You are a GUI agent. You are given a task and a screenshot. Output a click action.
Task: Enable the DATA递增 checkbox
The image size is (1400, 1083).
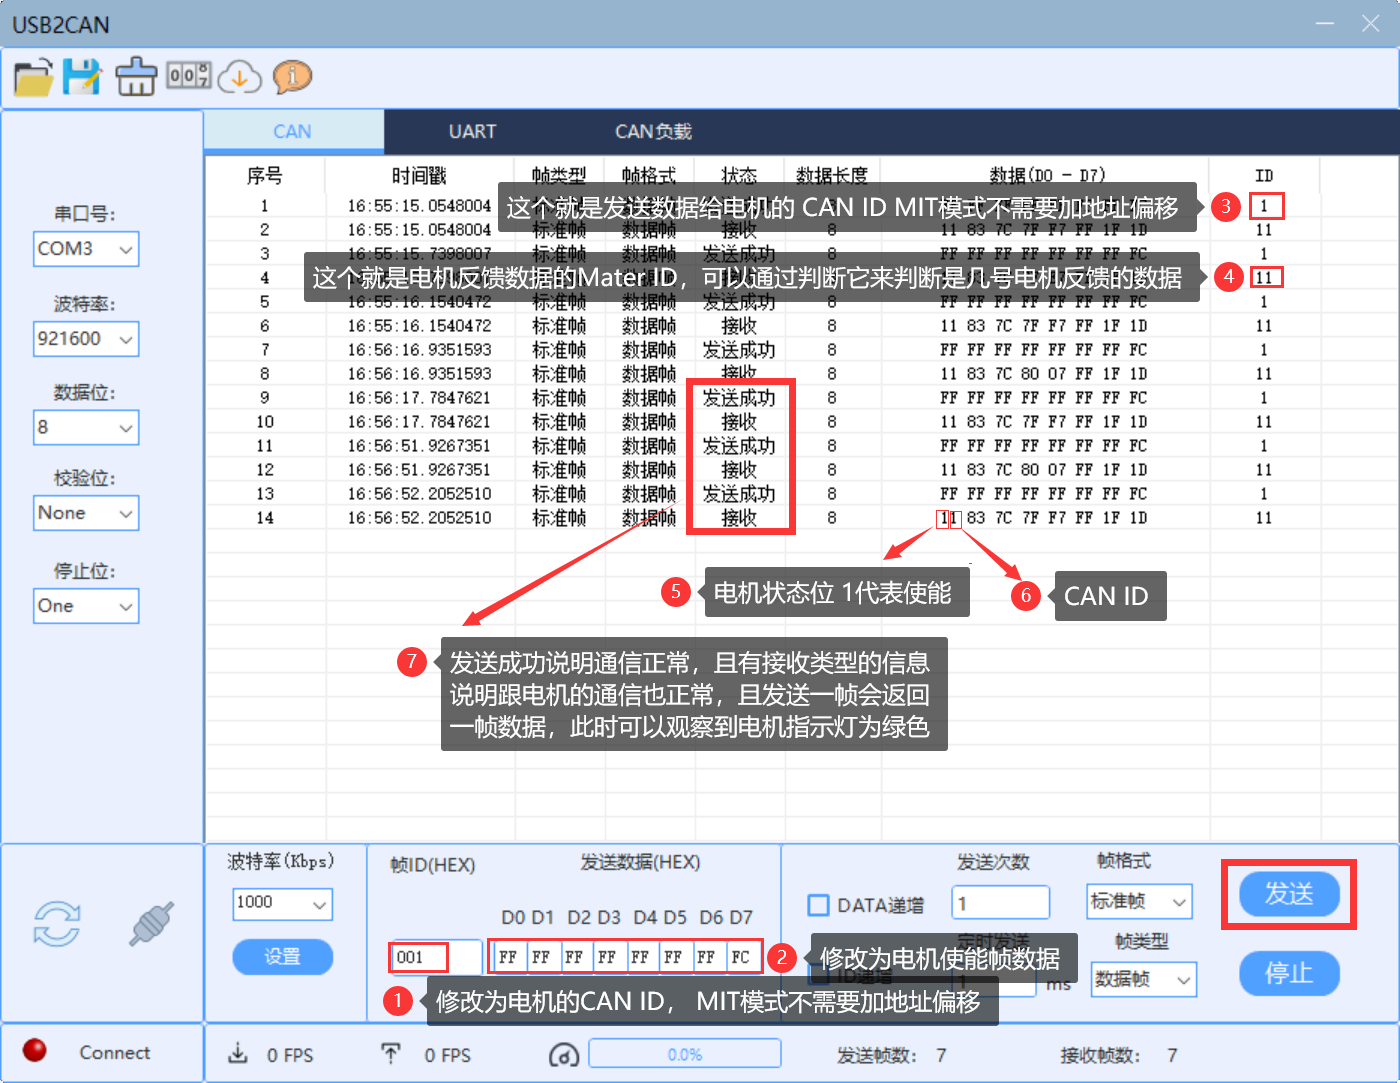pos(818,905)
